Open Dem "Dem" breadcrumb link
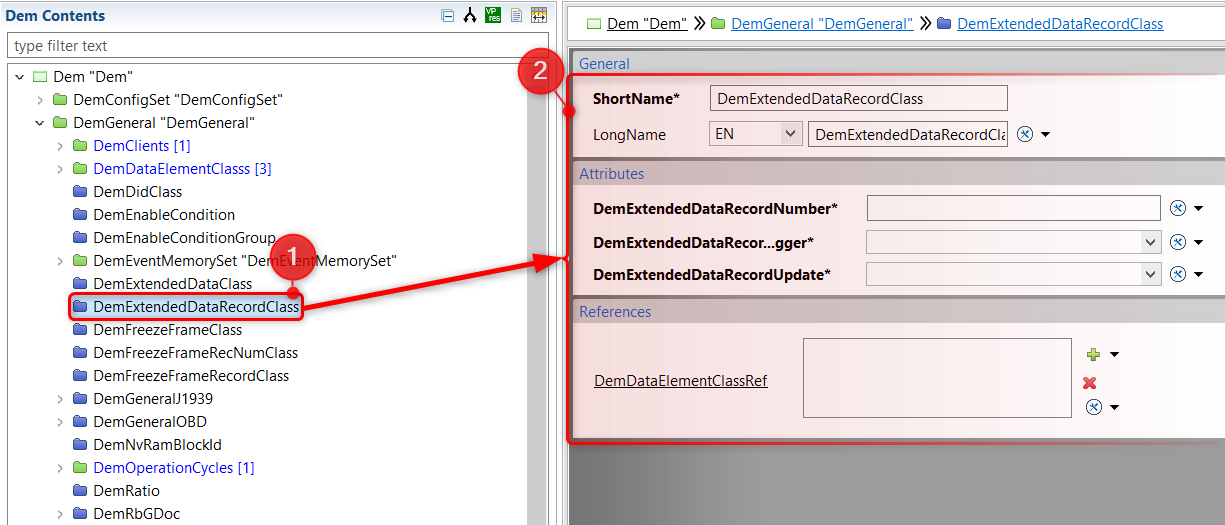The width and height of the screenshot is (1225, 525). 647,24
